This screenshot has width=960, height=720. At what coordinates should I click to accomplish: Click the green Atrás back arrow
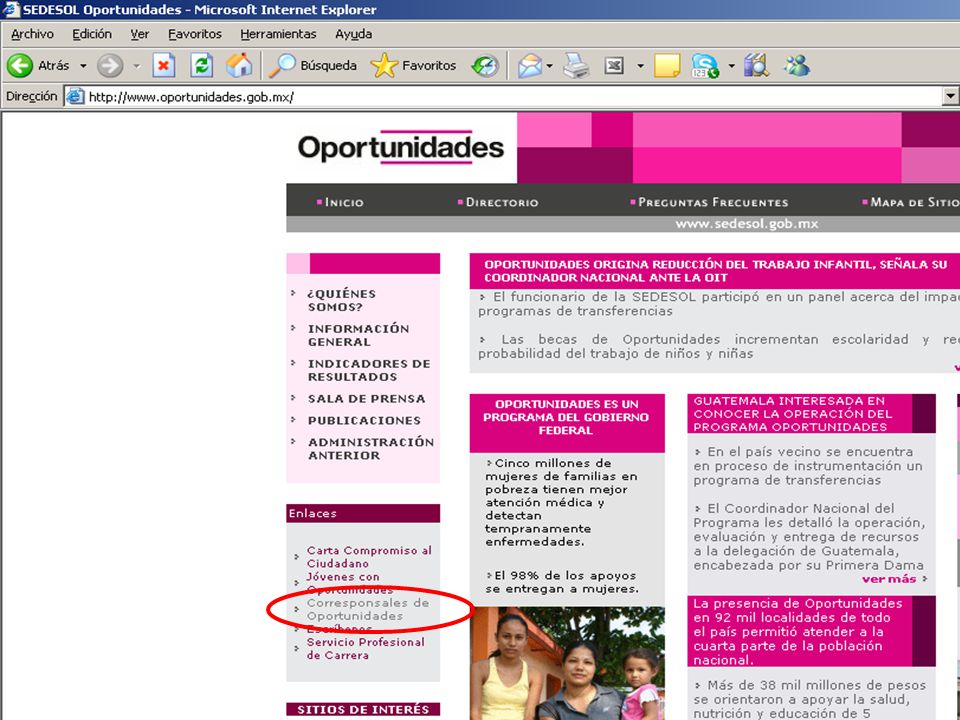tap(20, 66)
